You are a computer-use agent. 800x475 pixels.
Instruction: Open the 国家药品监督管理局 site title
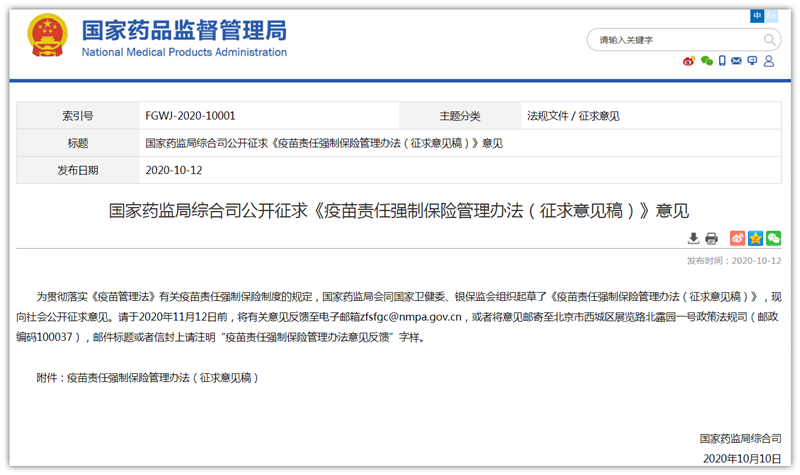(184, 31)
